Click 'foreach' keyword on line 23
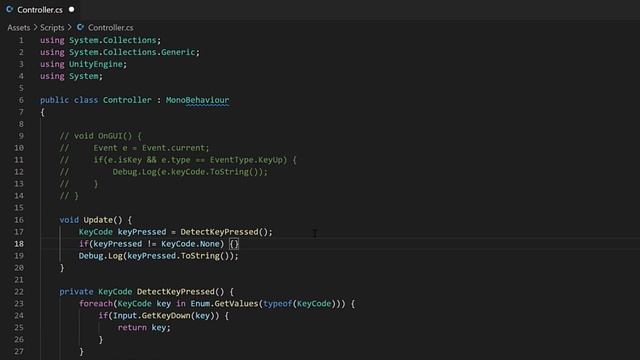640x360 pixels. point(96,304)
